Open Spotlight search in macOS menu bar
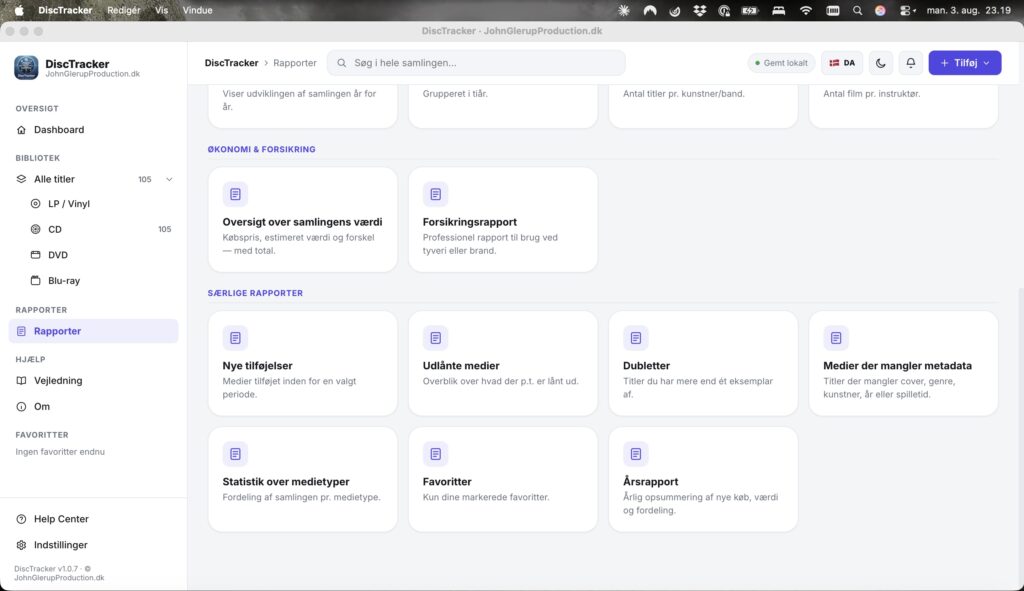Image resolution: width=1024 pixels, height=591 pixels. (x=857, y=10)
